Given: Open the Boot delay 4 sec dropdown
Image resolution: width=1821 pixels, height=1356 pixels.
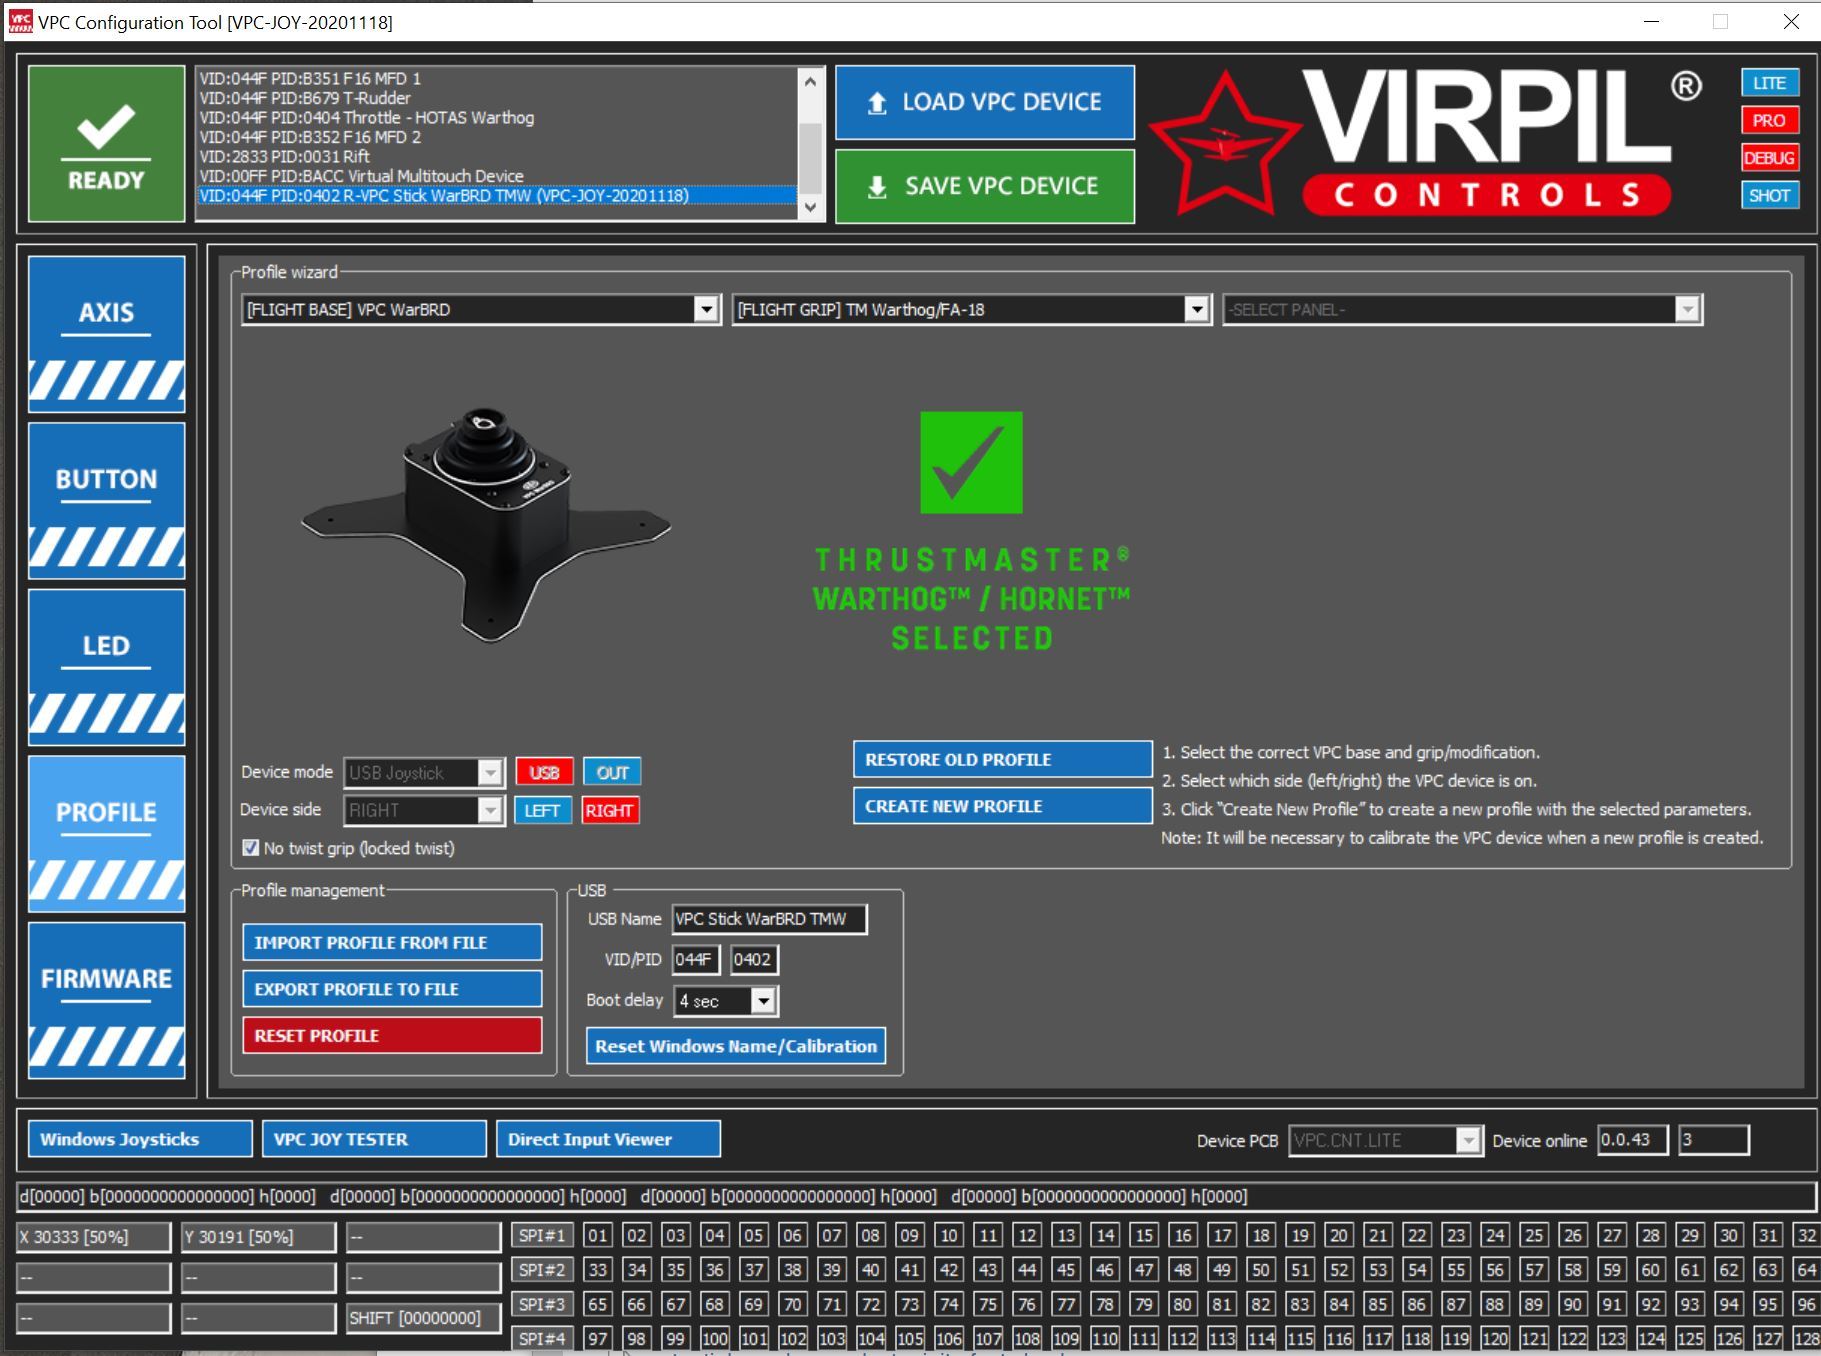Looking at the screenshot, I should [763, 1001].
